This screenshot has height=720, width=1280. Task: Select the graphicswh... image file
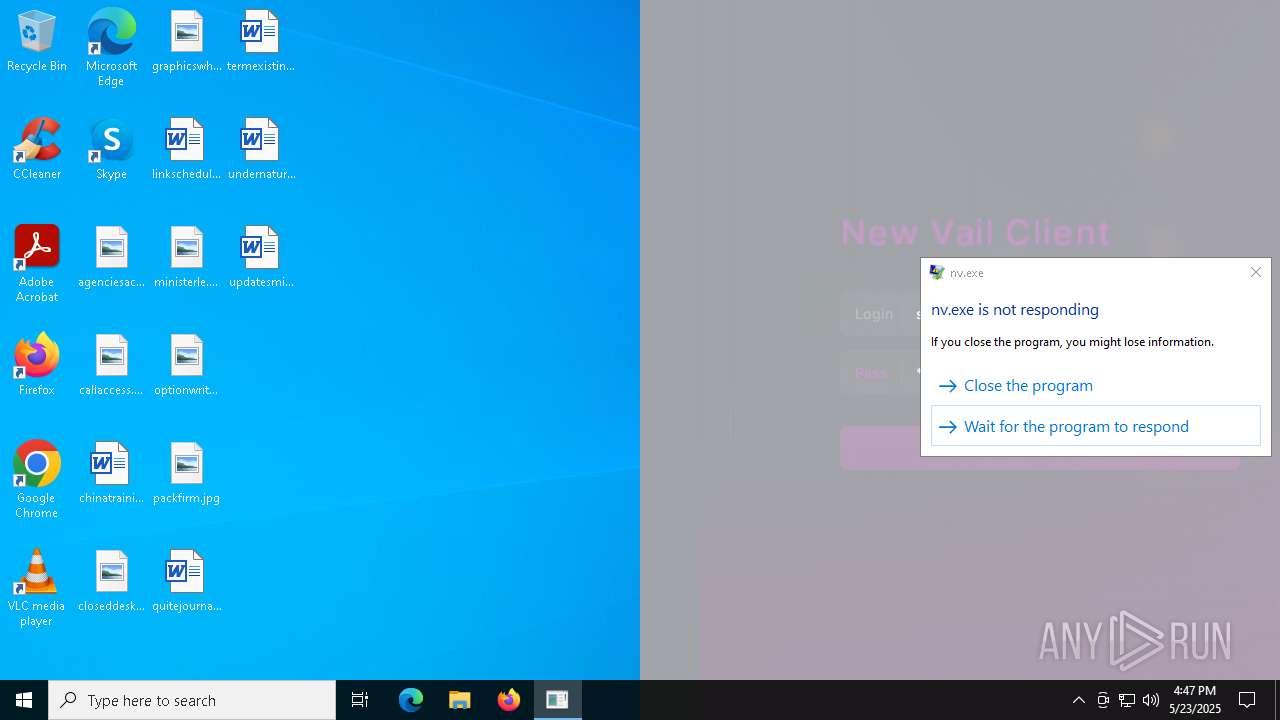(x=186, y=42)
